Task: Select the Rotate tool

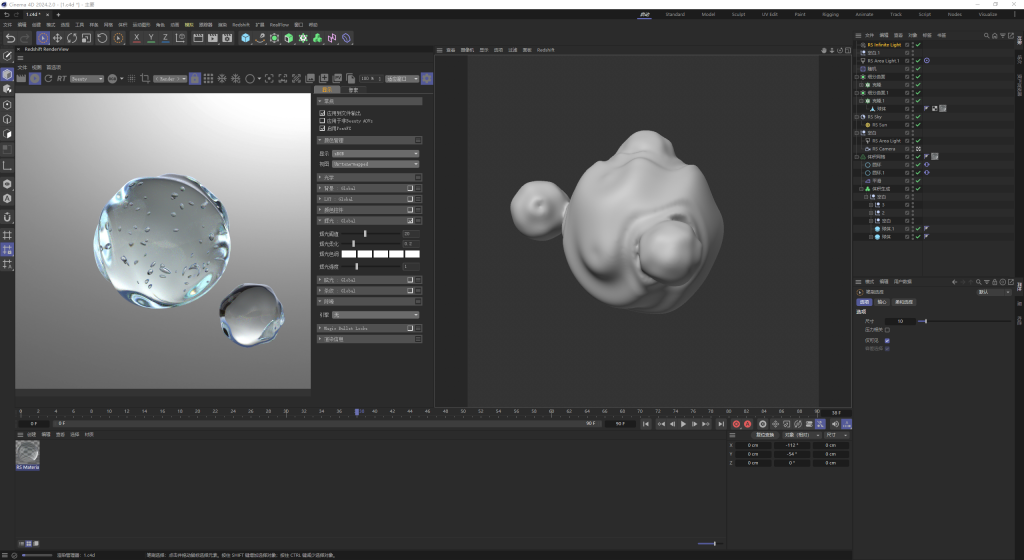Action: 72,39
